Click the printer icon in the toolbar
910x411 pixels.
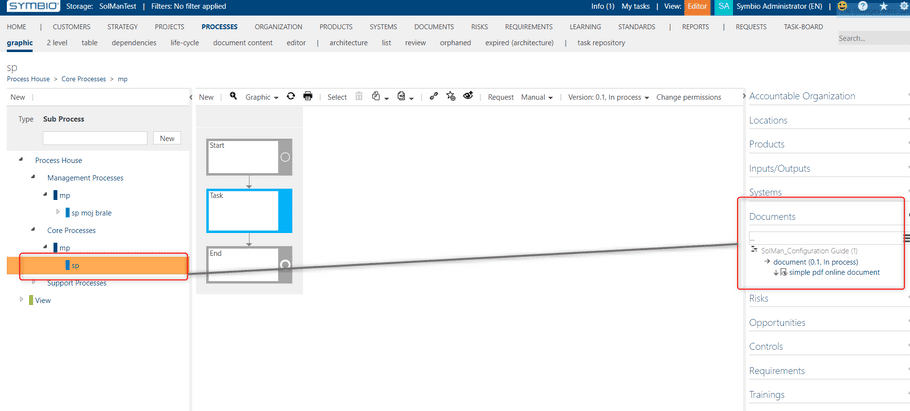308,96
